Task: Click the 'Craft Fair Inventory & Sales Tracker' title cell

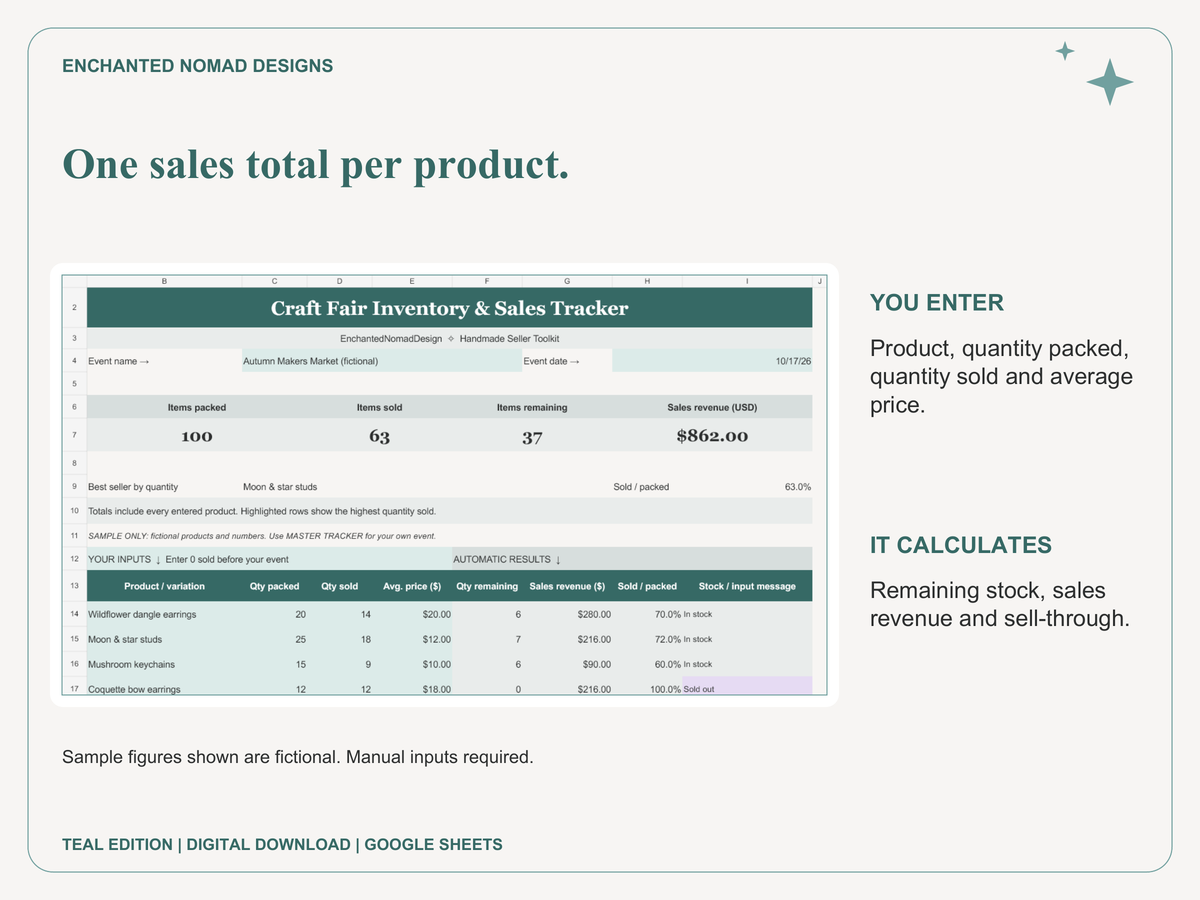Action: coord(450,308)
